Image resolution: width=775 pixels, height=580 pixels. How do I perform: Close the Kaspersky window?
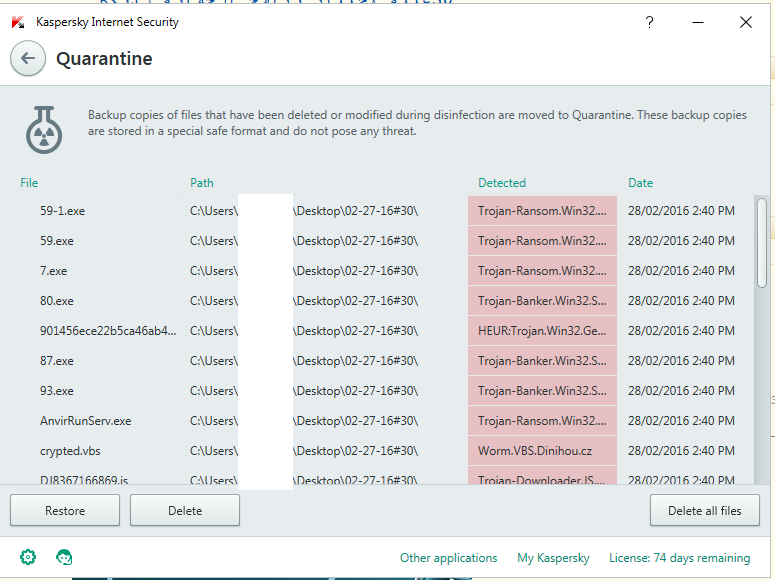pos(746,22)
